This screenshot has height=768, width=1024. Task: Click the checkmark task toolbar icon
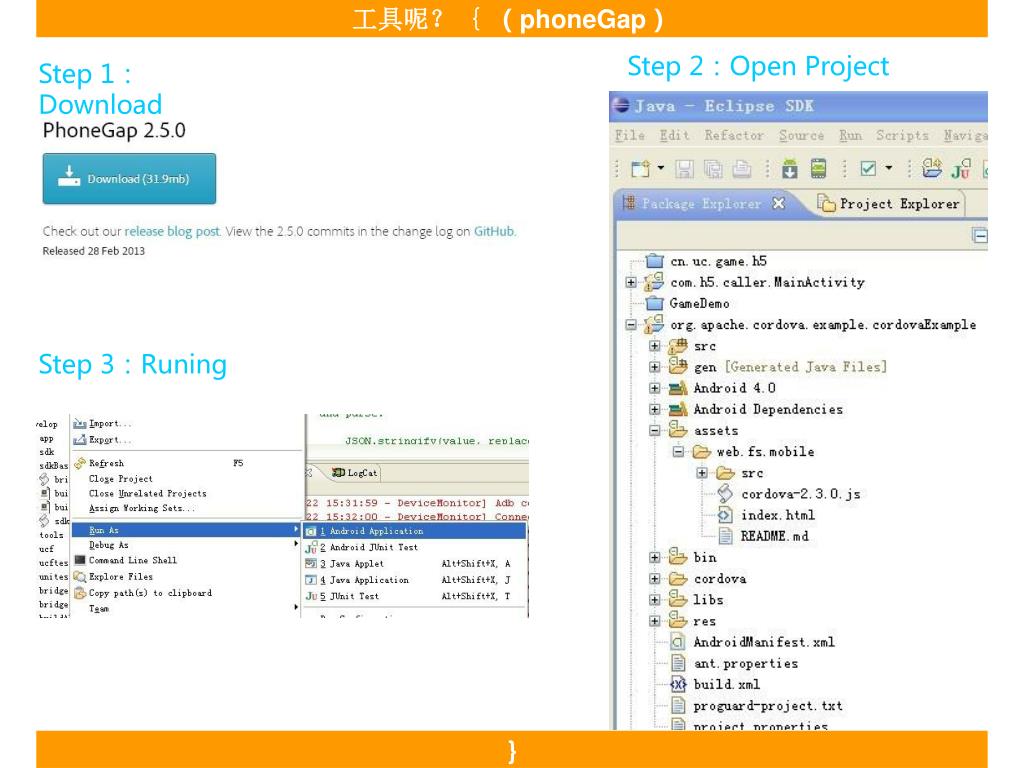point(868,168)
